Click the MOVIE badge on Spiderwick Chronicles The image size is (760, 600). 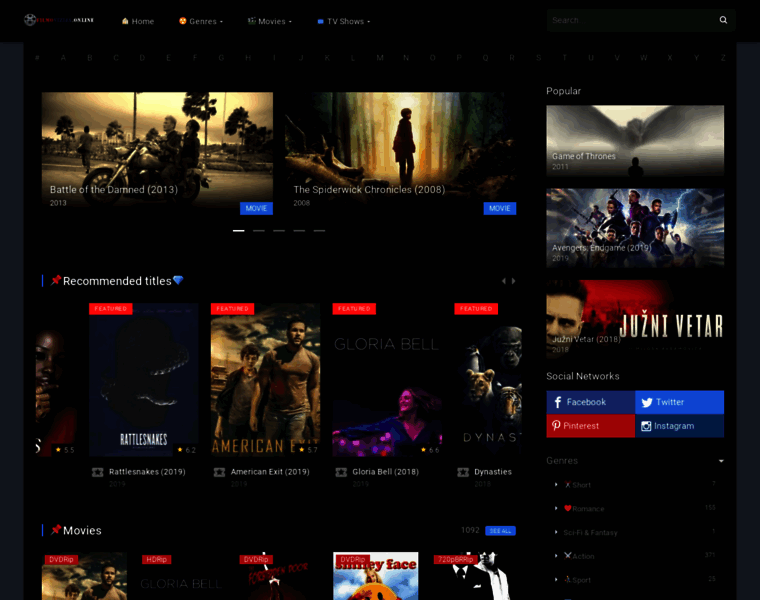(500, 208)
